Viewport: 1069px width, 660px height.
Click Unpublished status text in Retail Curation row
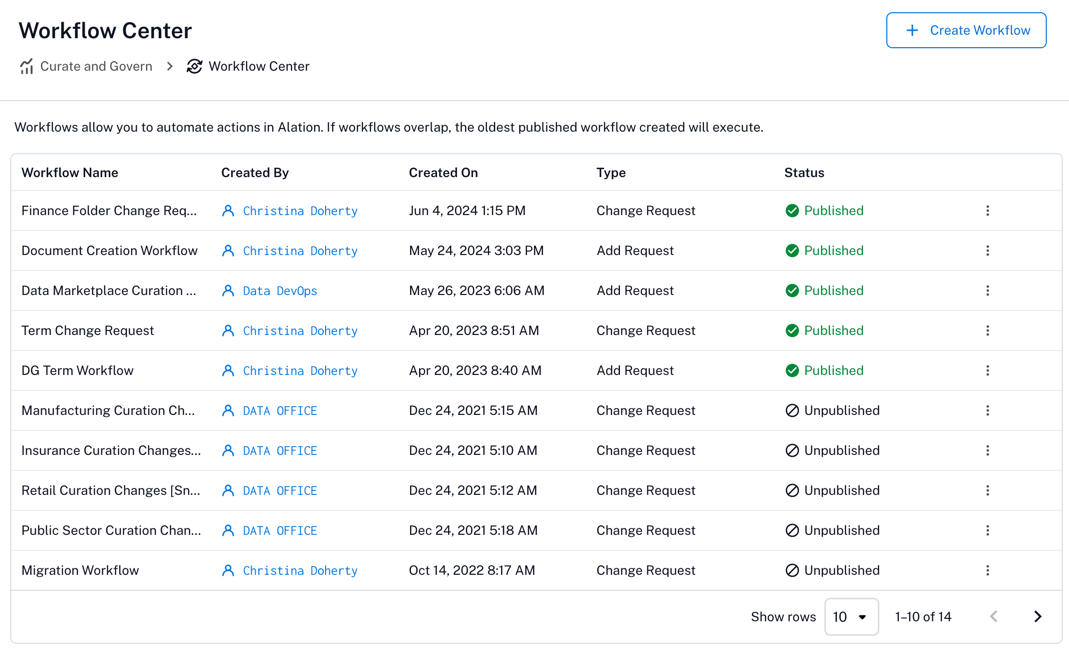coord(841,490)
